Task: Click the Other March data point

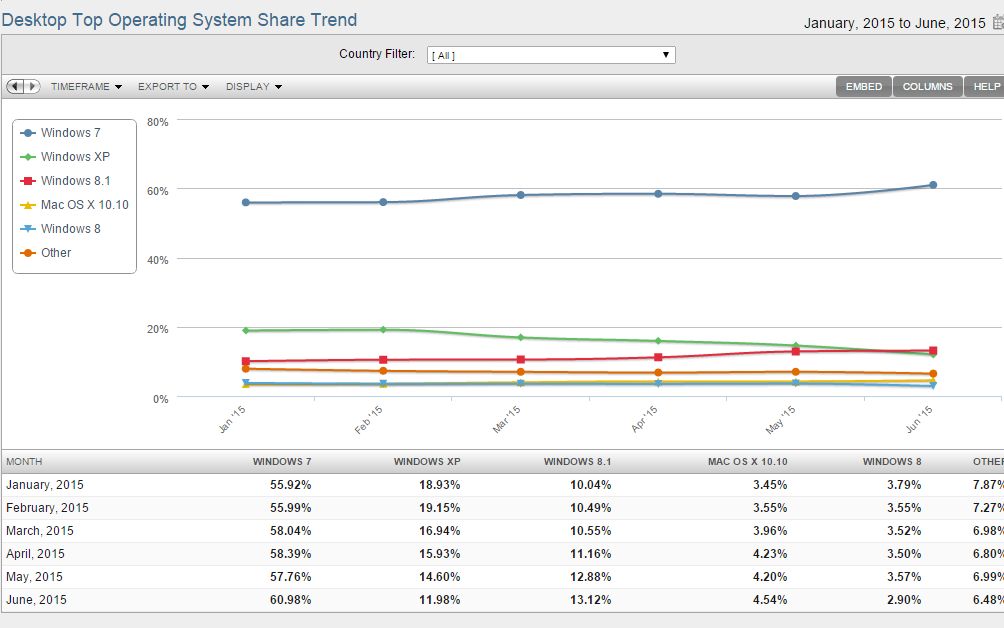Action: [x=520, y=372]
